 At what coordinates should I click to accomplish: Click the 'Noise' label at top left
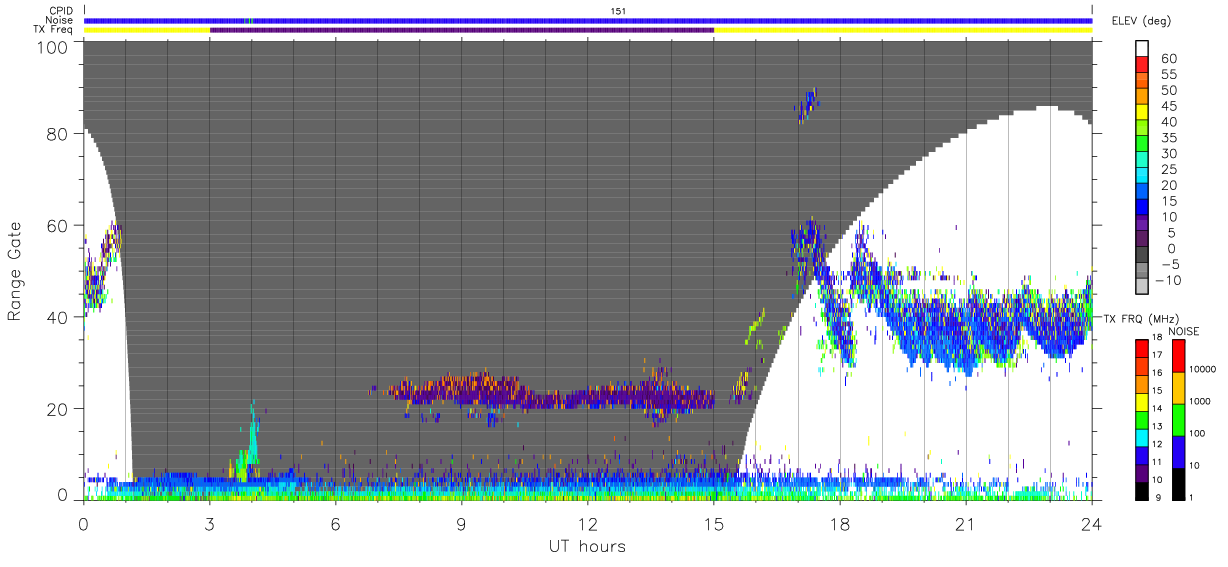coord(60,20)
